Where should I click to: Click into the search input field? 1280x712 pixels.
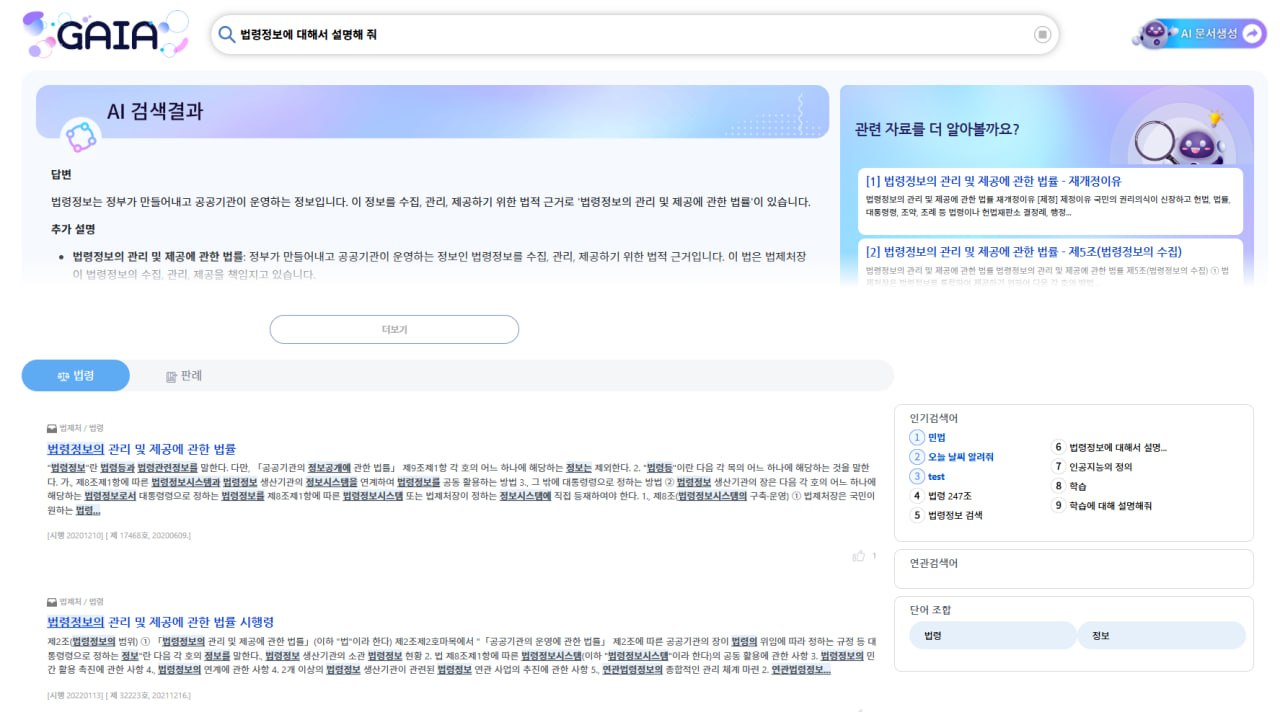(630, 35)
